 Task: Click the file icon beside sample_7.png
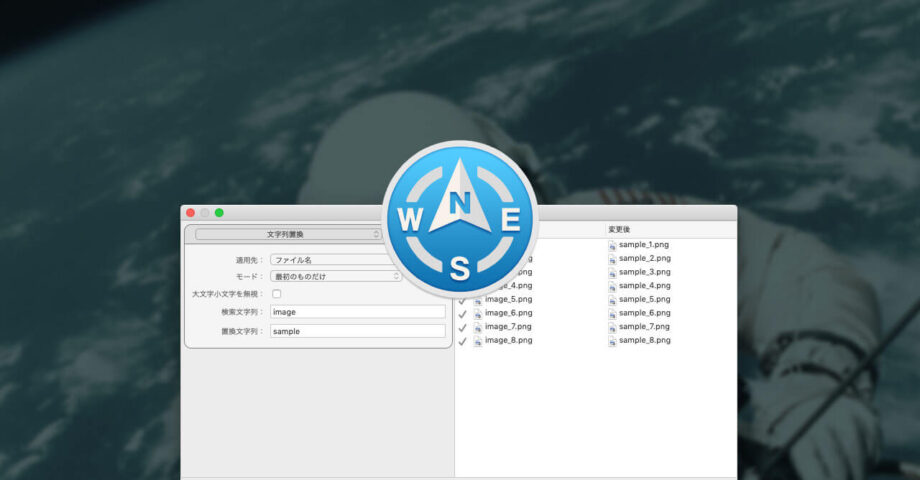click(612, 327)
